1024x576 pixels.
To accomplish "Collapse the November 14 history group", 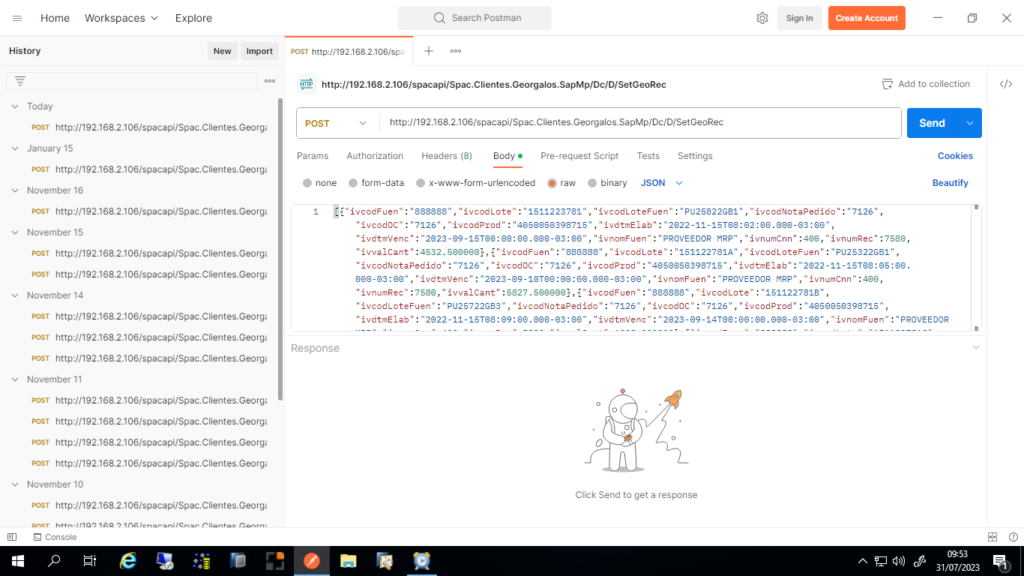I will (15, 296).
